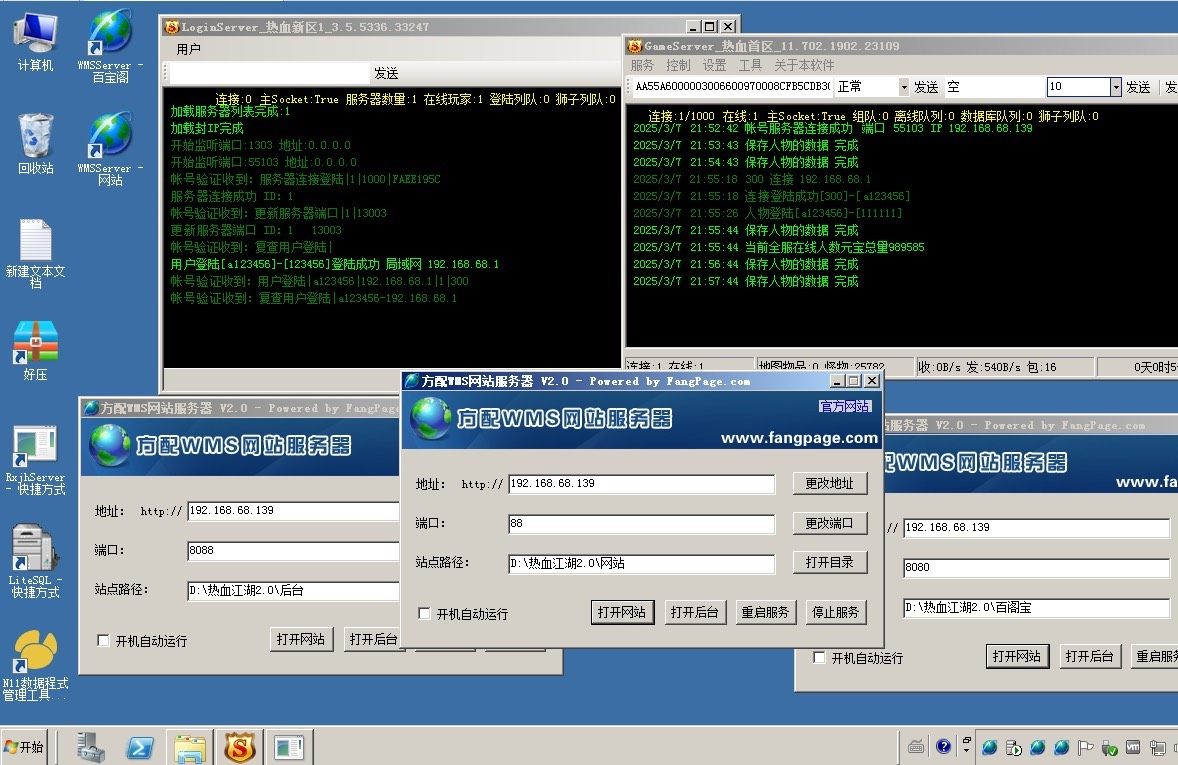1178x765 pixels.
Task: Click the 更改地址 button
Action: pyautogui.click(x=830, y=483)
